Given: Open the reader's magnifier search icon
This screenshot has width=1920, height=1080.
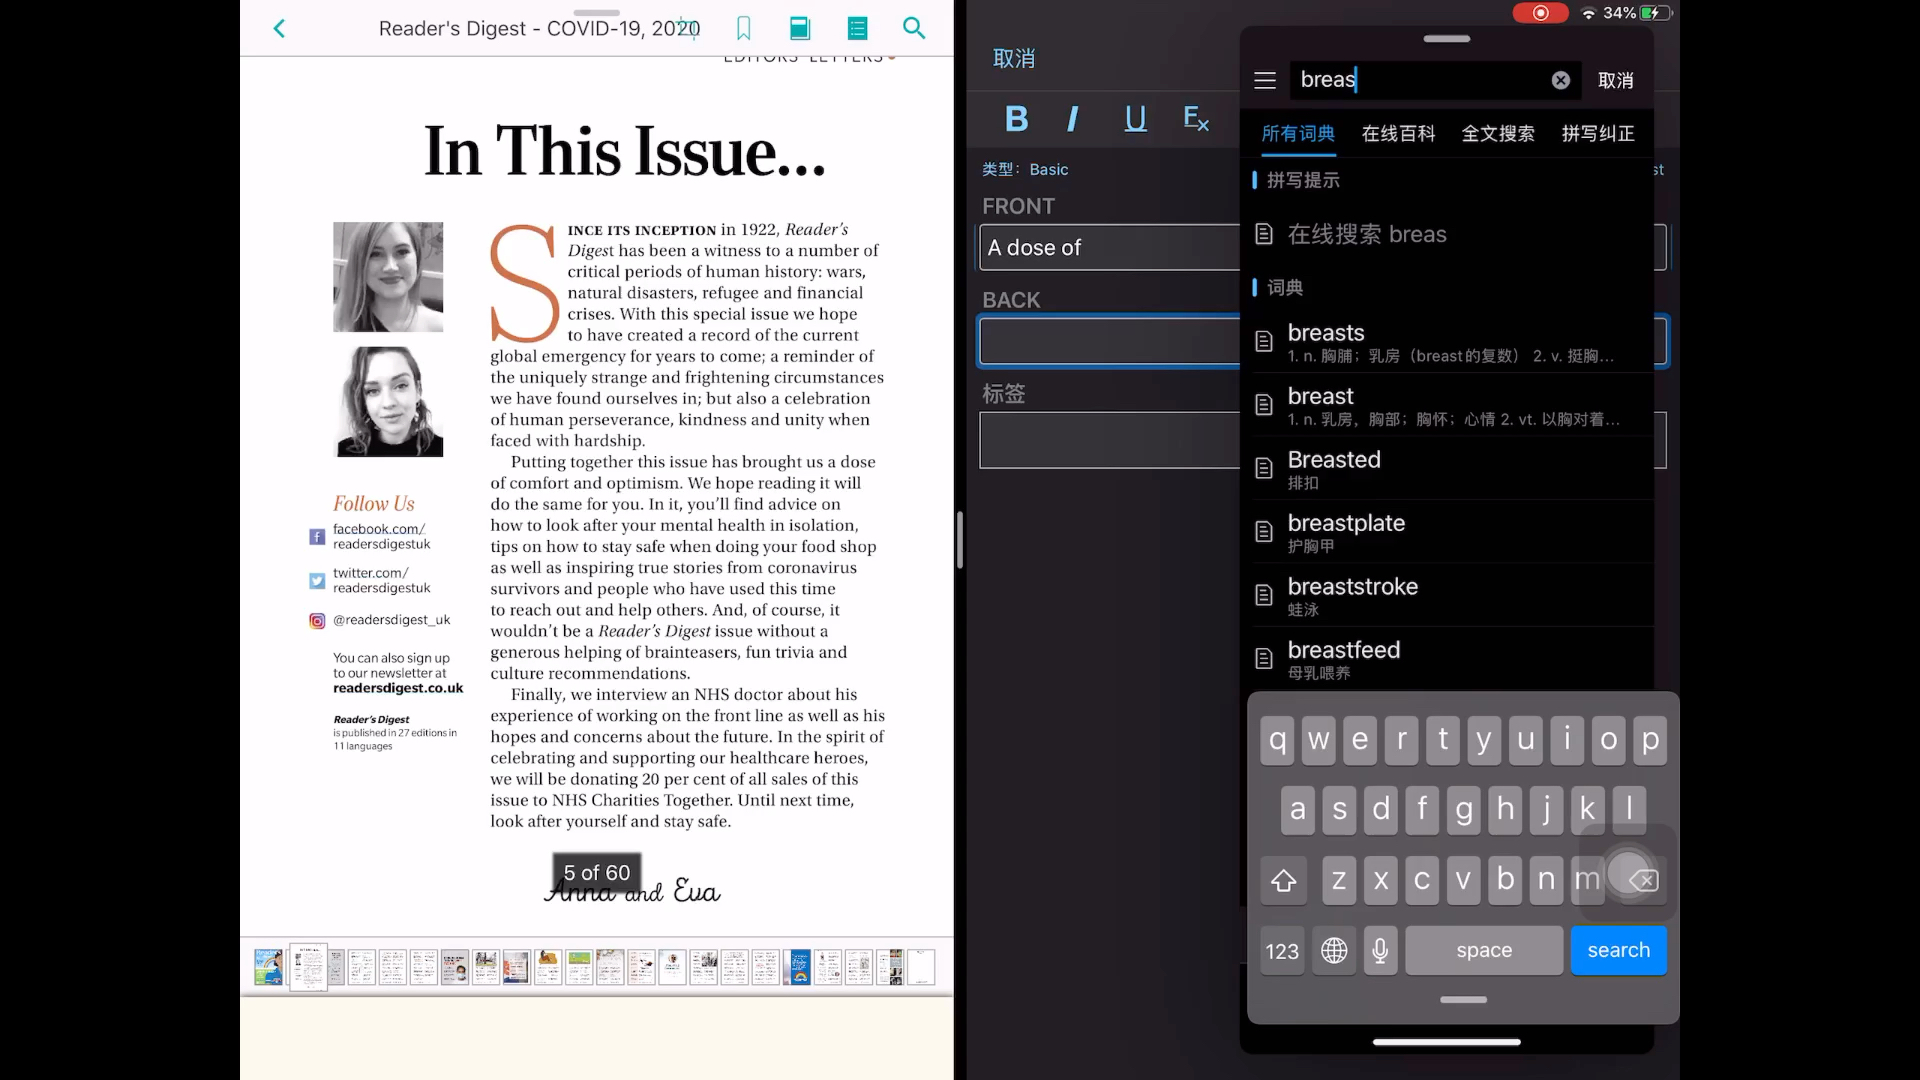Looking at the screenshot, I should (913, 28).
